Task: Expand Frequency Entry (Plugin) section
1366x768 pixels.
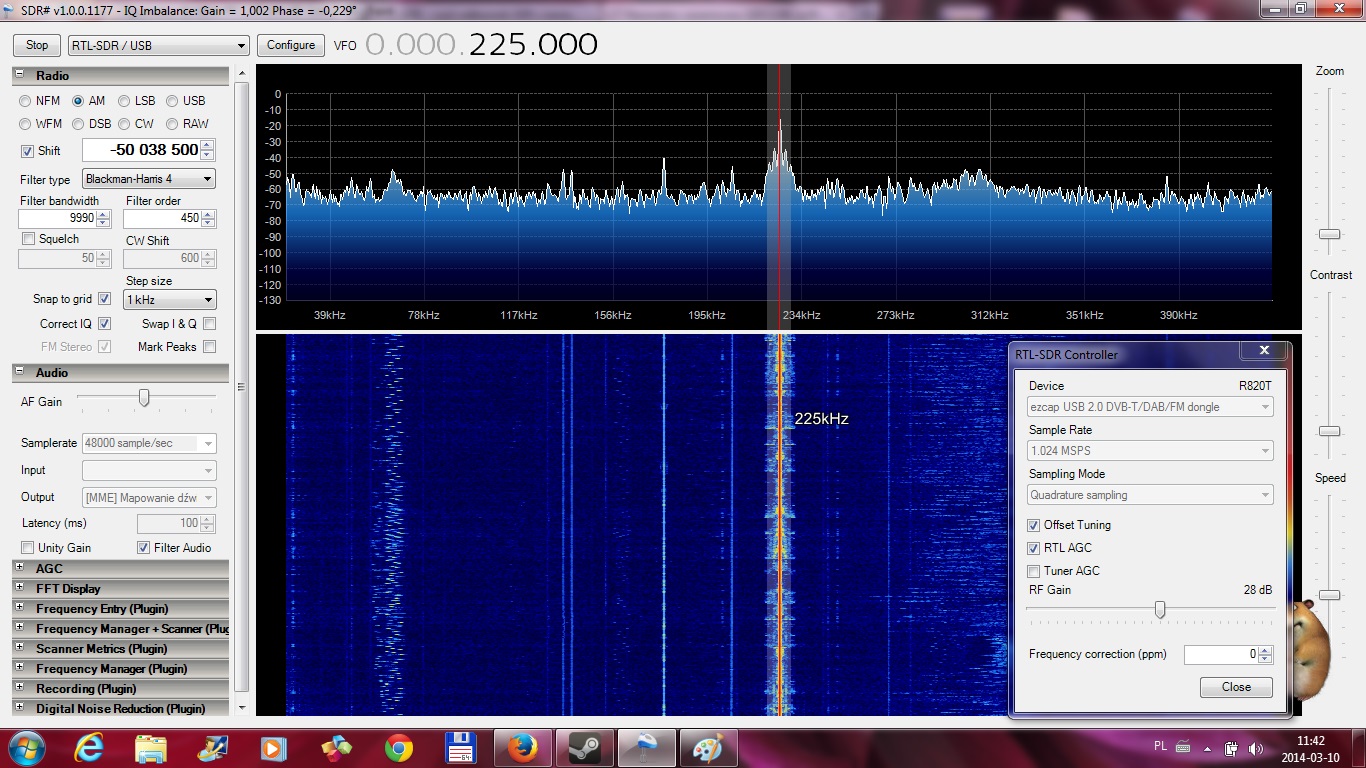Action: 19,607
